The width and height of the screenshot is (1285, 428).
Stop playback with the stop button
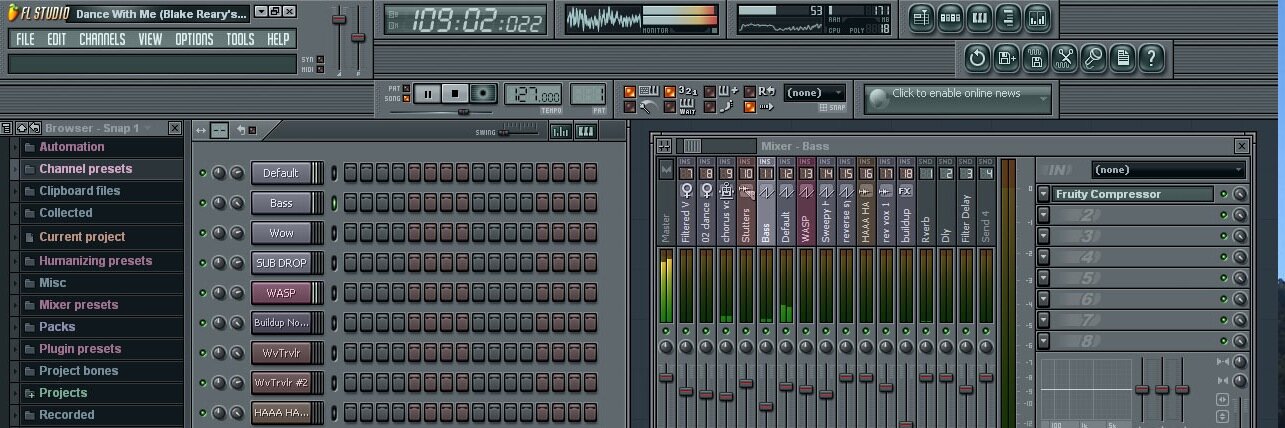tap(455, 94)
